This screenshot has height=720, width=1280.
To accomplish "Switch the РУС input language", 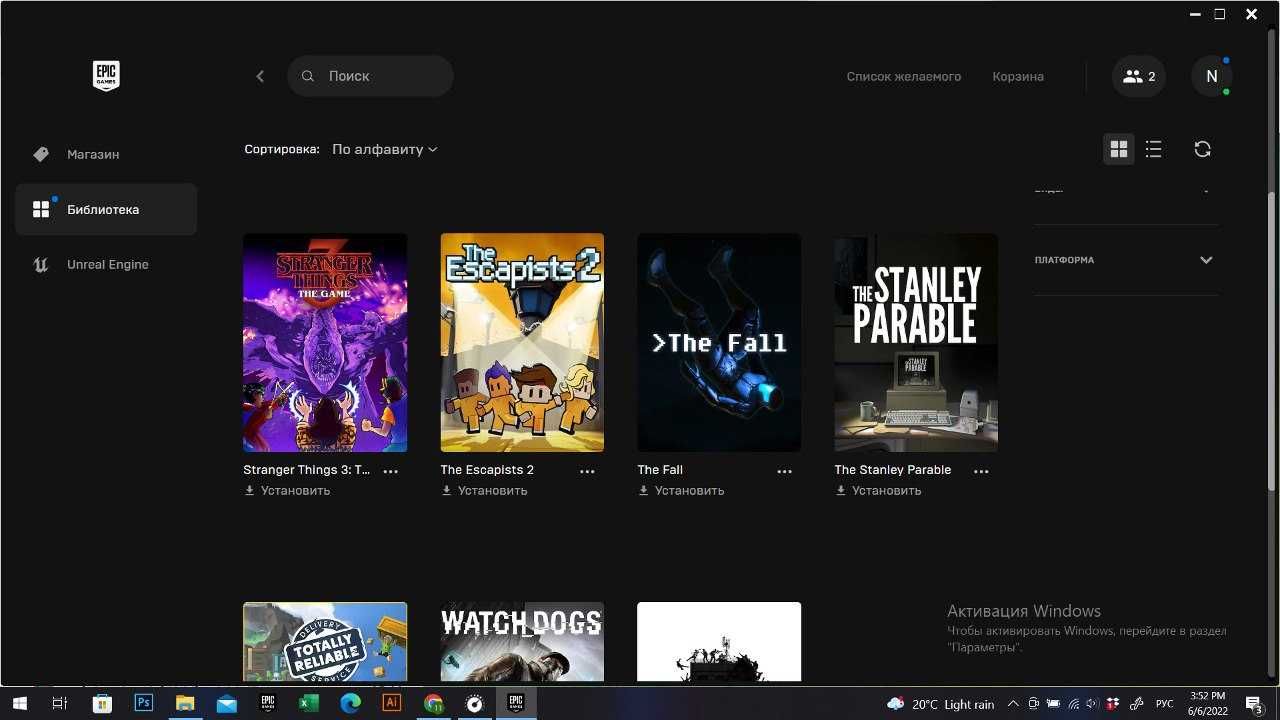I will (x=1164, y=704).
